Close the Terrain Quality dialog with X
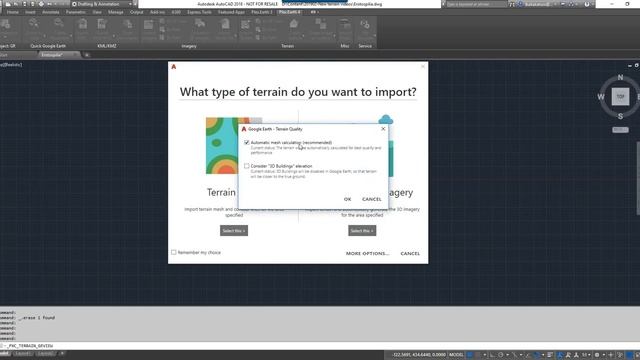 coord(383,129)
